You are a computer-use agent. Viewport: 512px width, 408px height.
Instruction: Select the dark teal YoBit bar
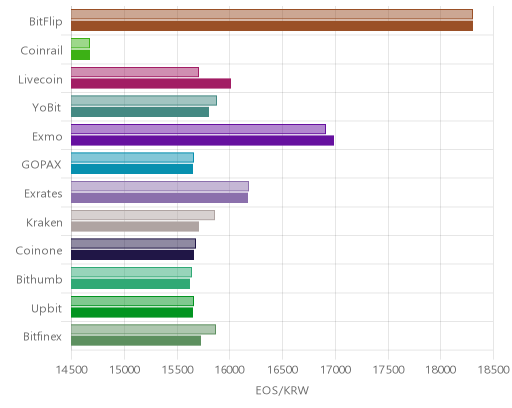[x=140, y=112]
